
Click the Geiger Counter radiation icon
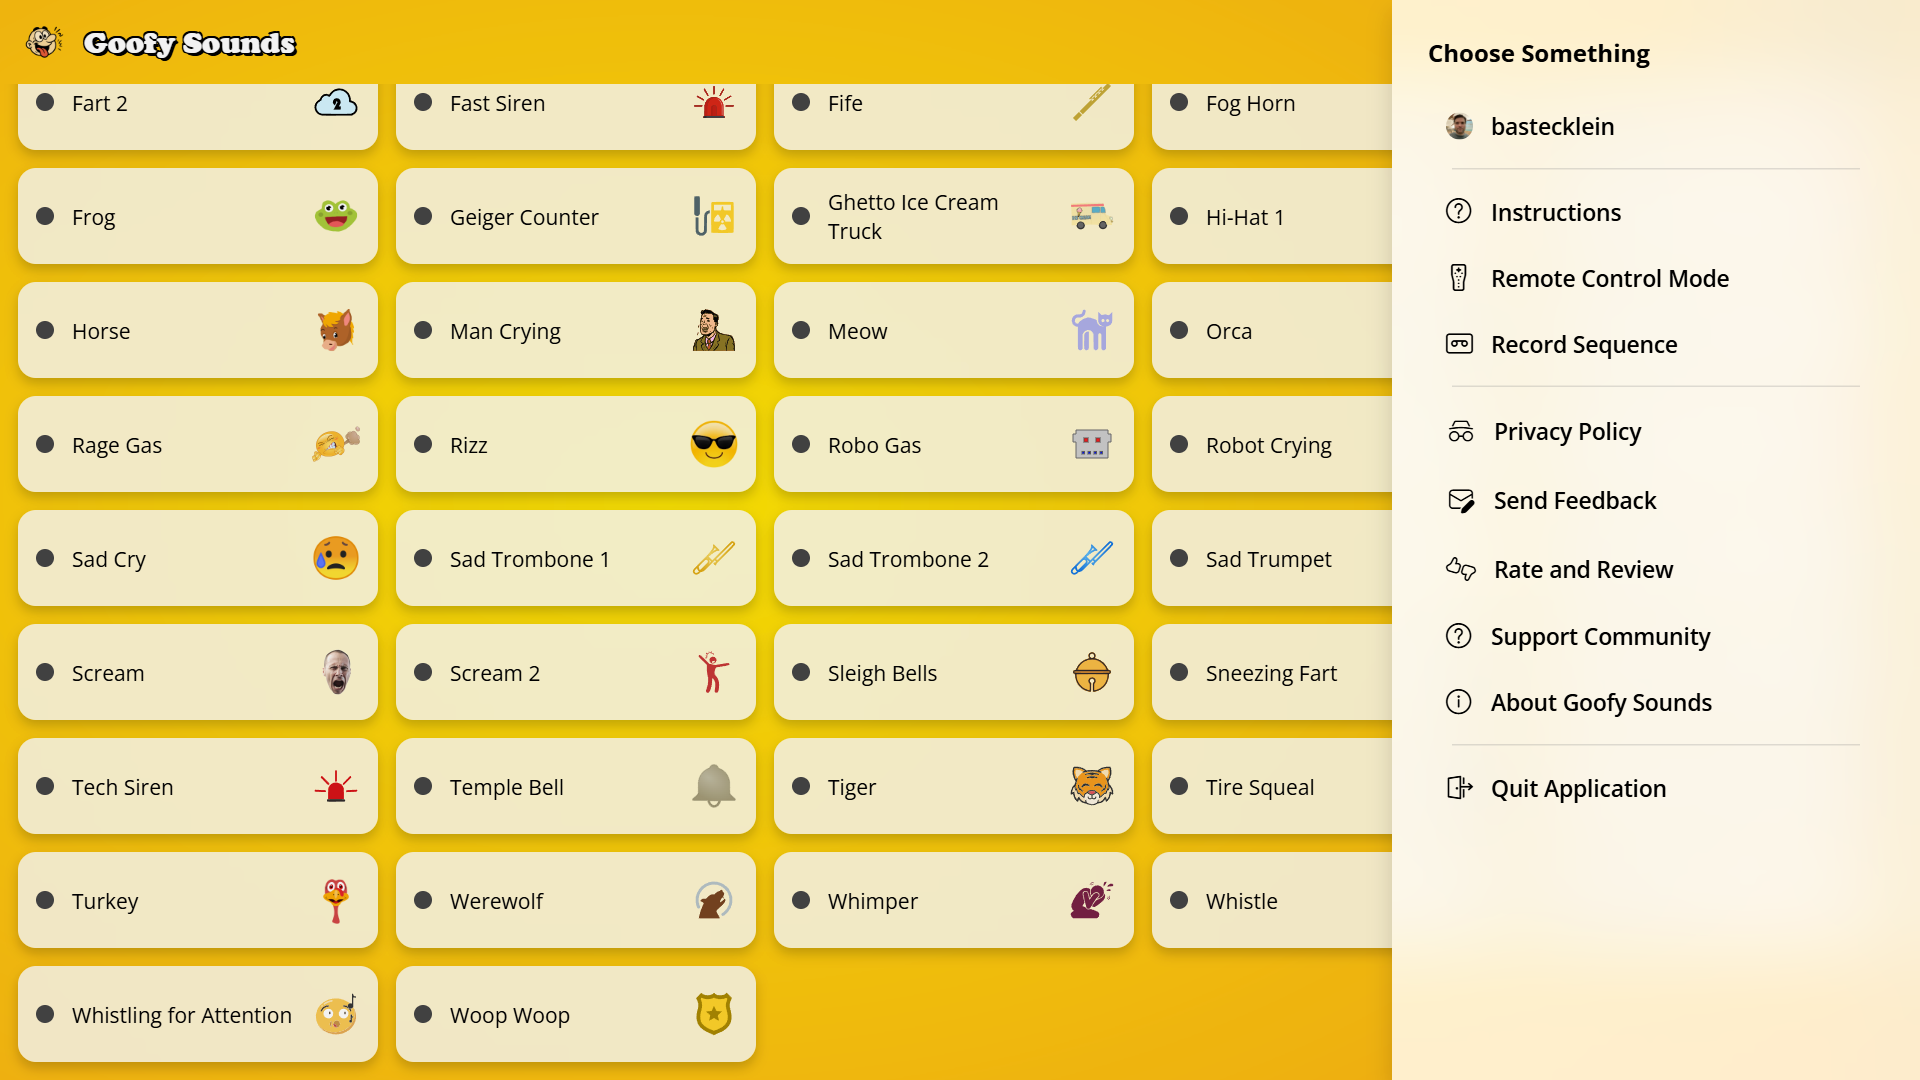pos(714,216)
